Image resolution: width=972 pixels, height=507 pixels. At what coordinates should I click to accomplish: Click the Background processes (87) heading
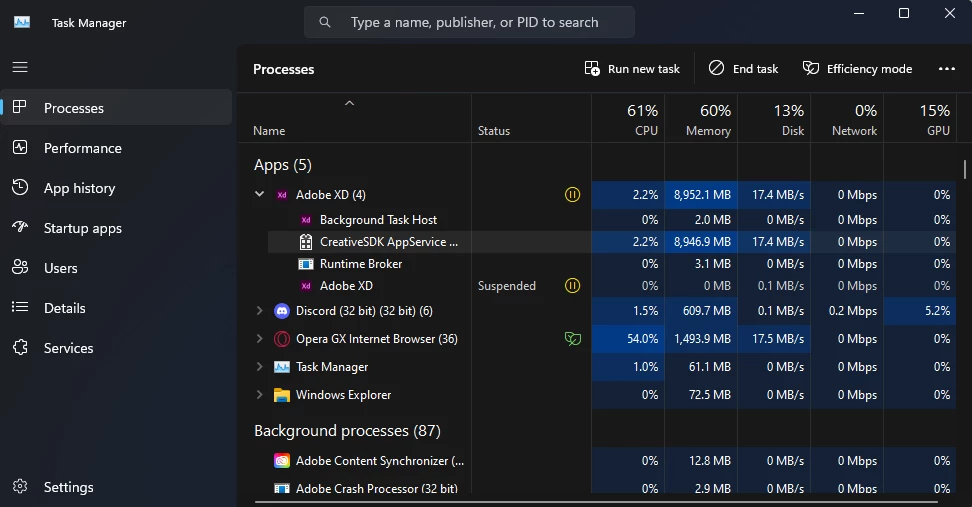pos(347,431)
